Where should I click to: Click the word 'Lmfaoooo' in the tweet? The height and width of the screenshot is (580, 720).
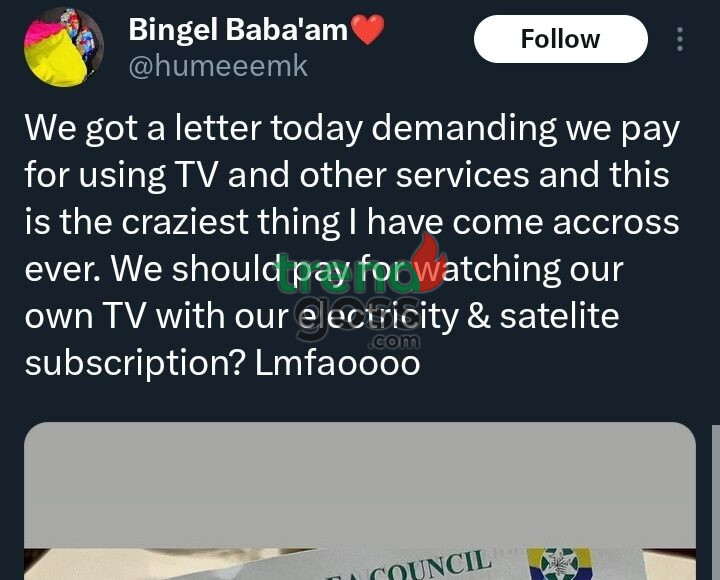(x=338, y=363)
